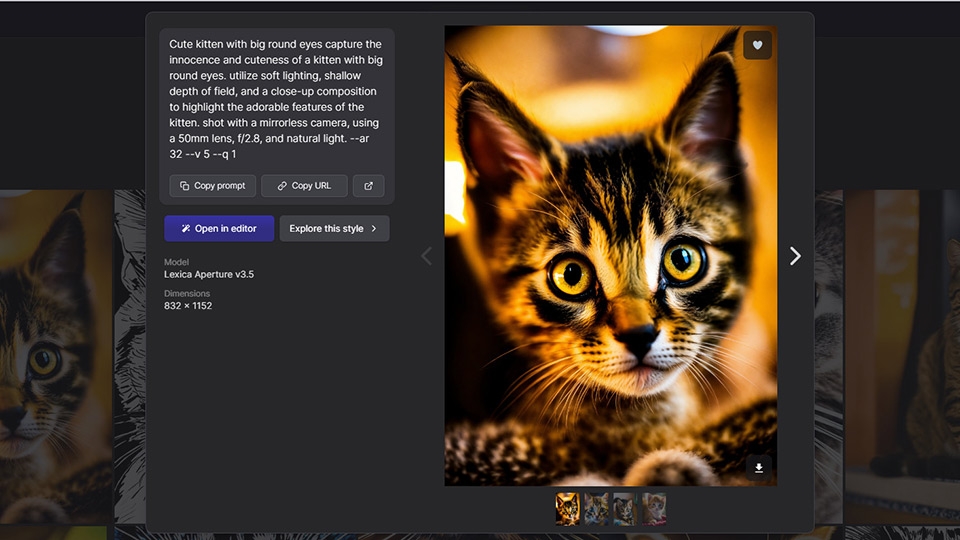Click the prompt text starting 'Cute kitten'
This screenshot has height=540, width=960.
coord(276,99)
